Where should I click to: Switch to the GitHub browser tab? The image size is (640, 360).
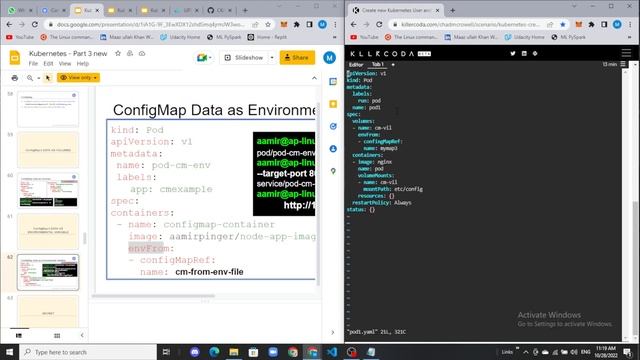pos(219,10)
